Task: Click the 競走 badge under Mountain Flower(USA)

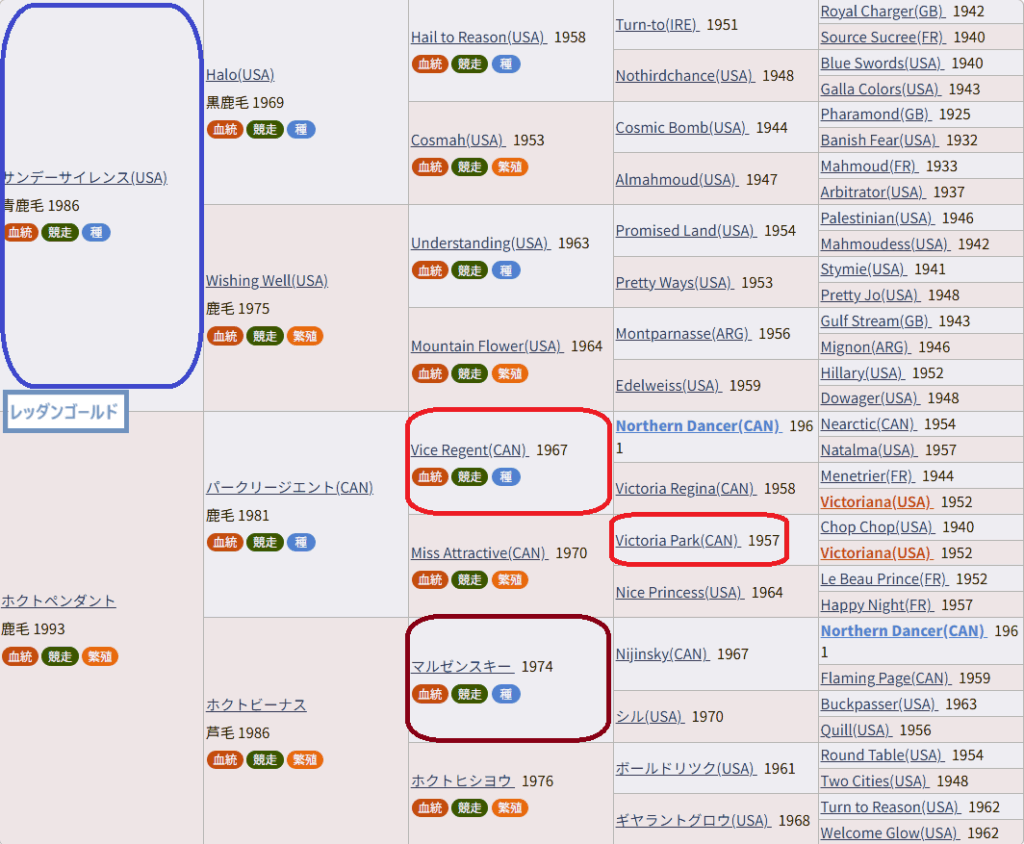Action: tap(469, 373)
